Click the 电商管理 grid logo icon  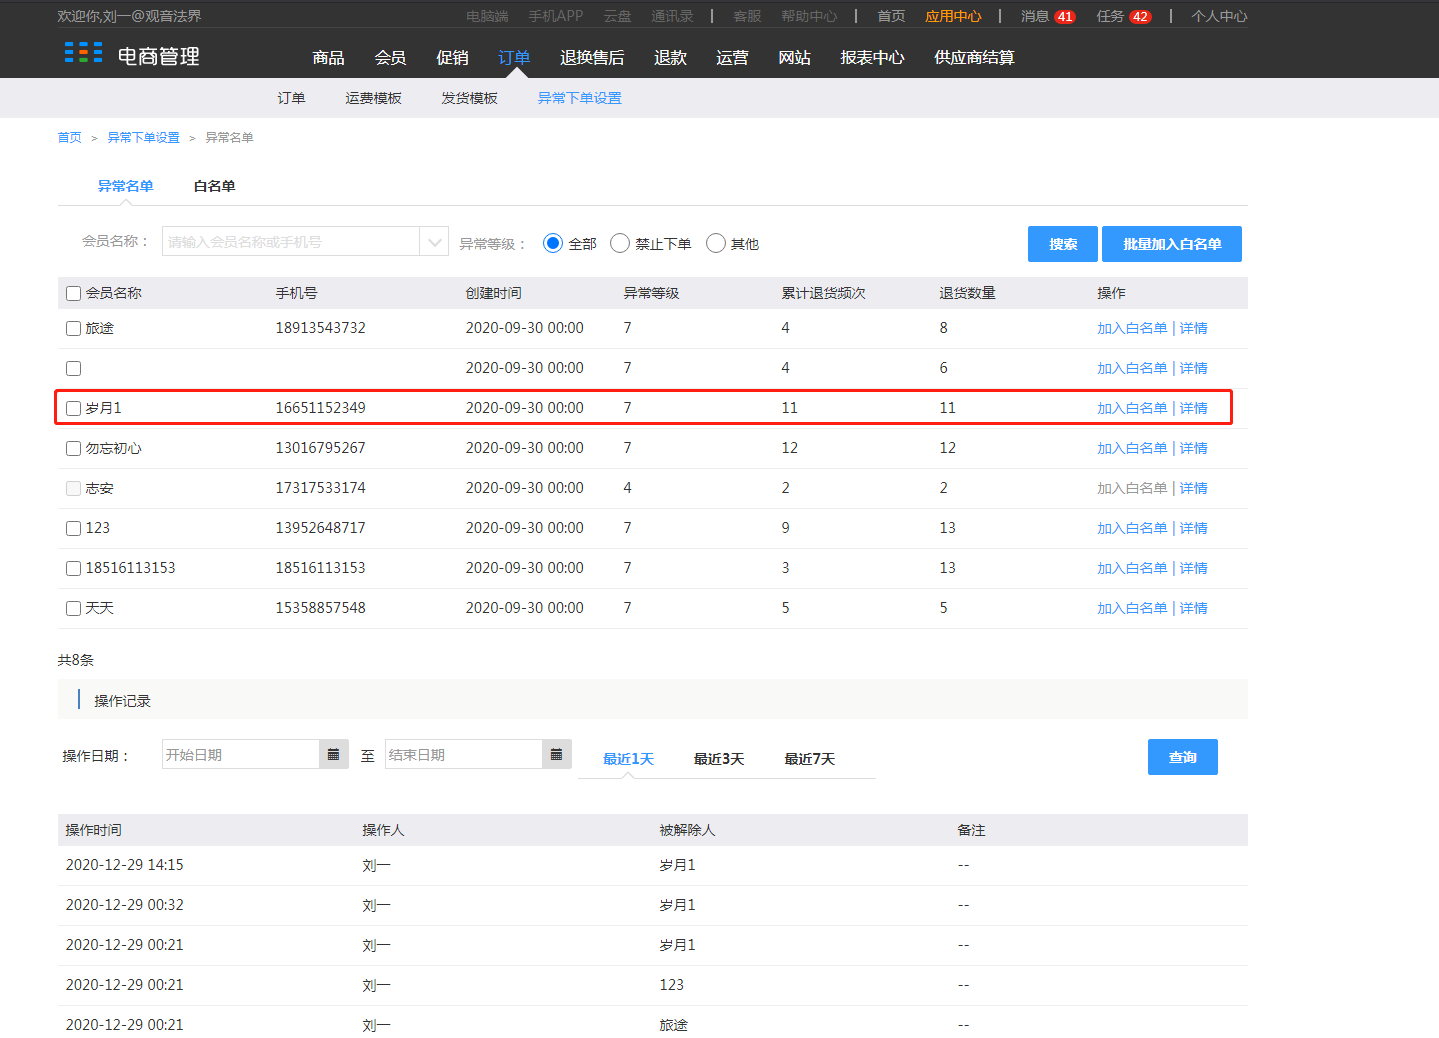click(x=83, y=53)
